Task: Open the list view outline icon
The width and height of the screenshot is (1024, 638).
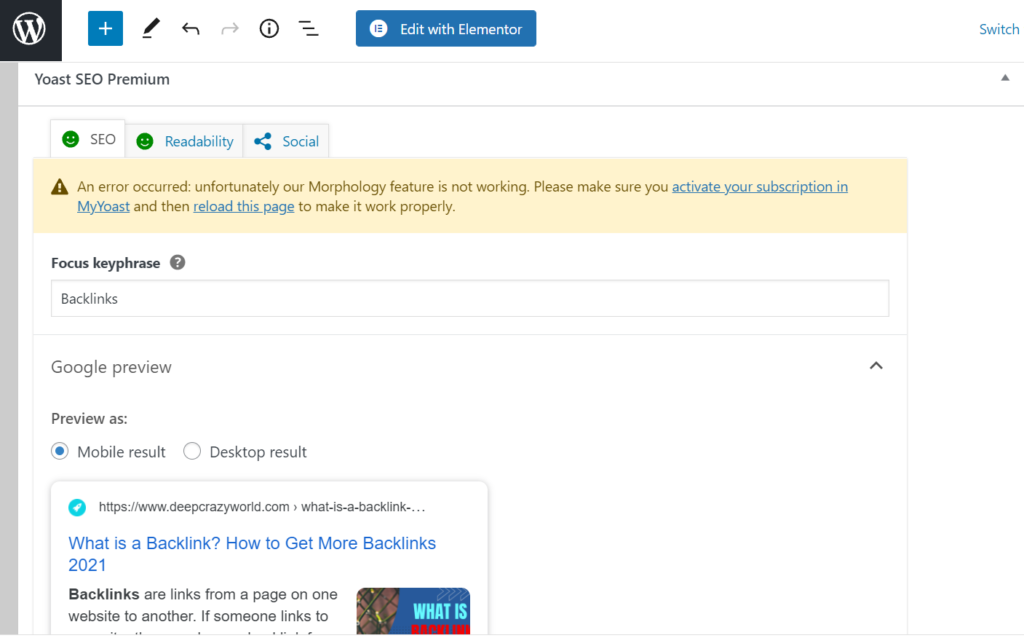Action: [x=308, y=29]
